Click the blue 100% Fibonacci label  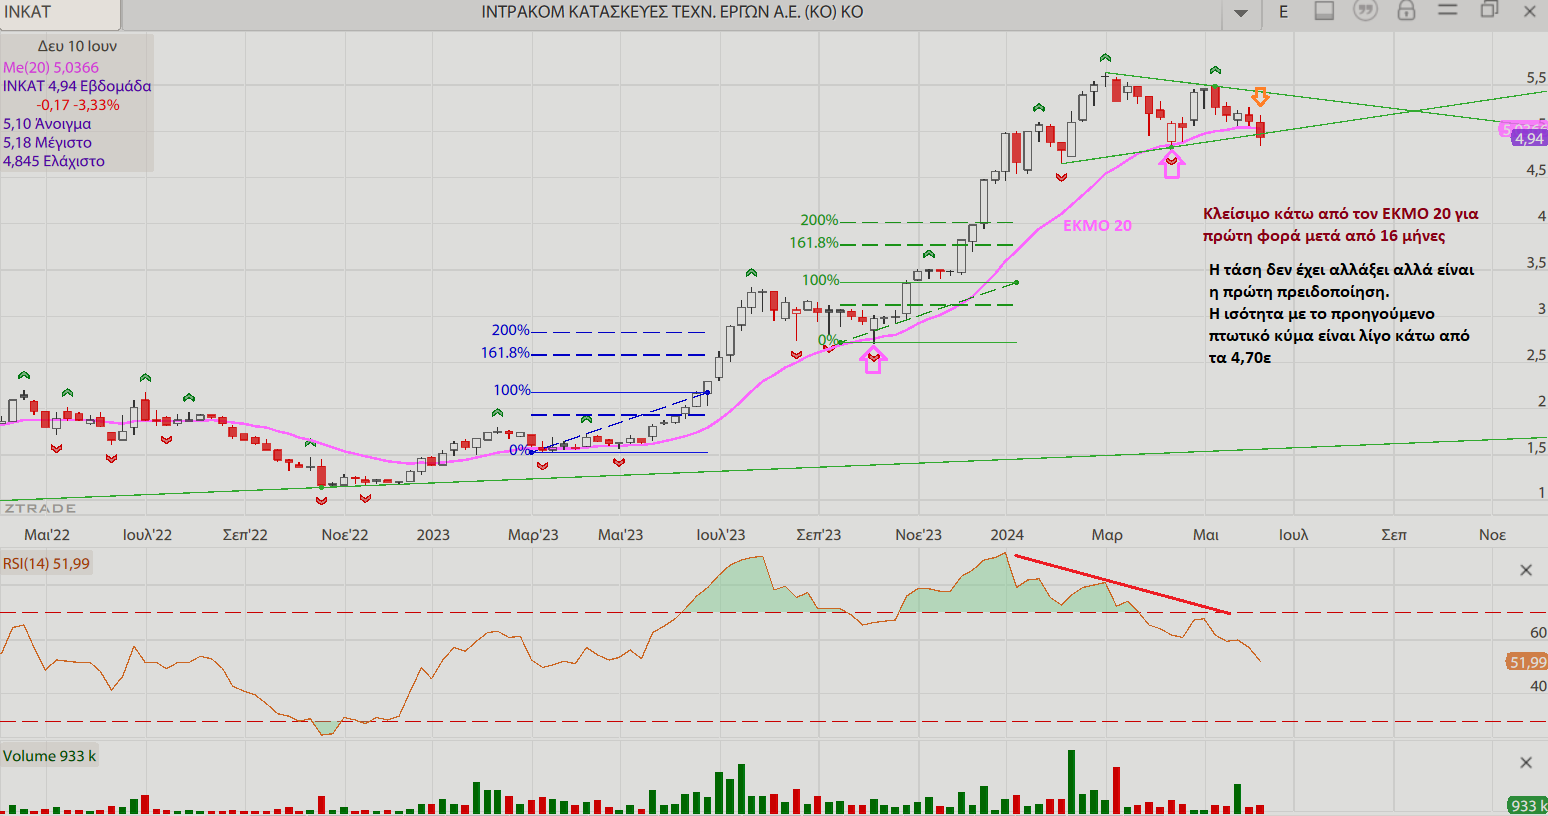pyautogui.click(x=512, y=390)
